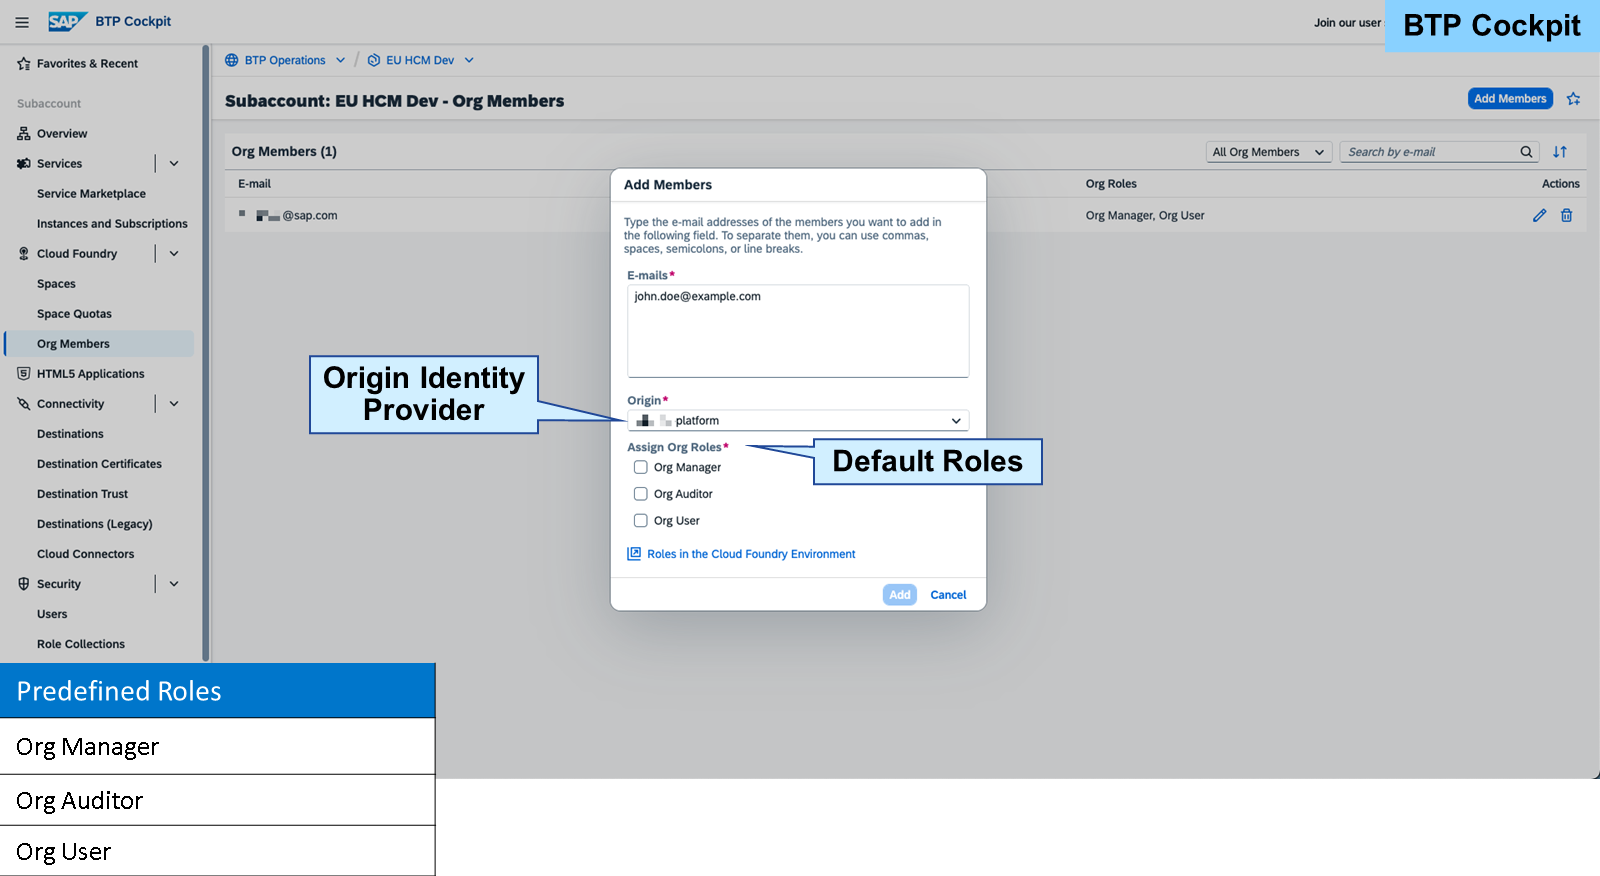Open Instances and Subscriptions in sidebar

pyautogui.click(x=112, y=224)
